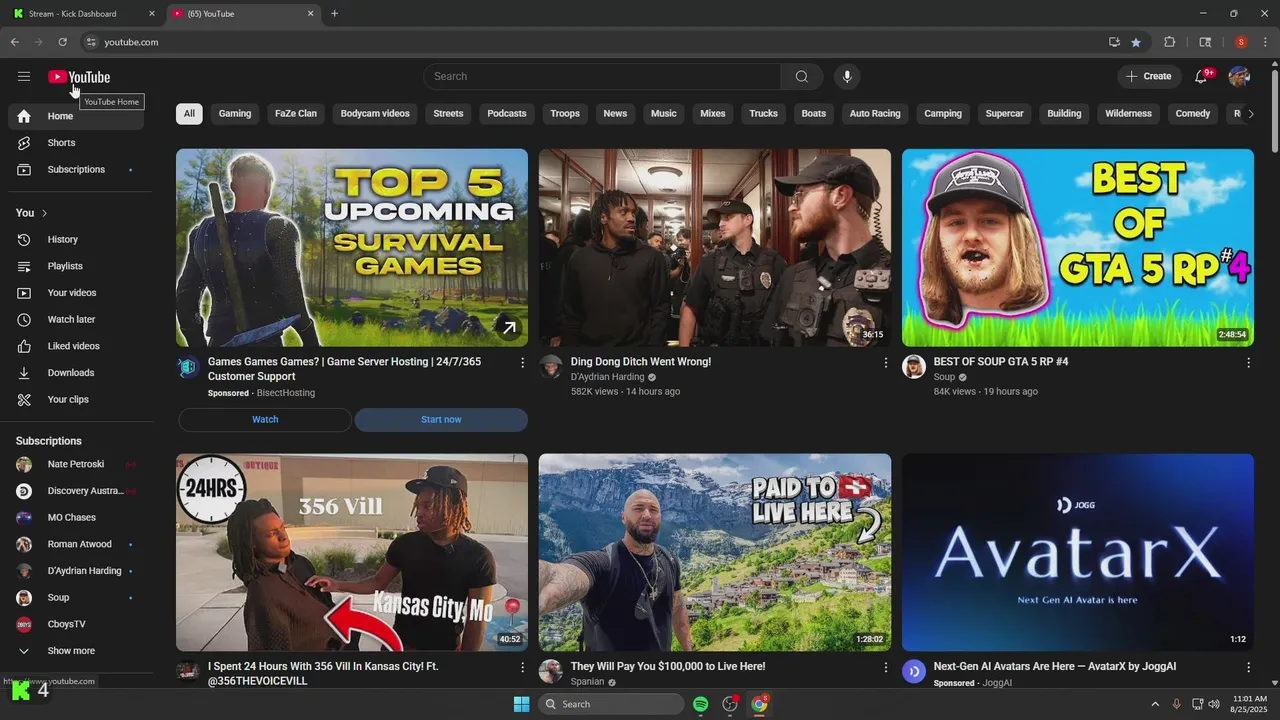Open options for Ding Dong Ditch video
The width and height of the screenshot is (1280, 720).
[885, 363]
